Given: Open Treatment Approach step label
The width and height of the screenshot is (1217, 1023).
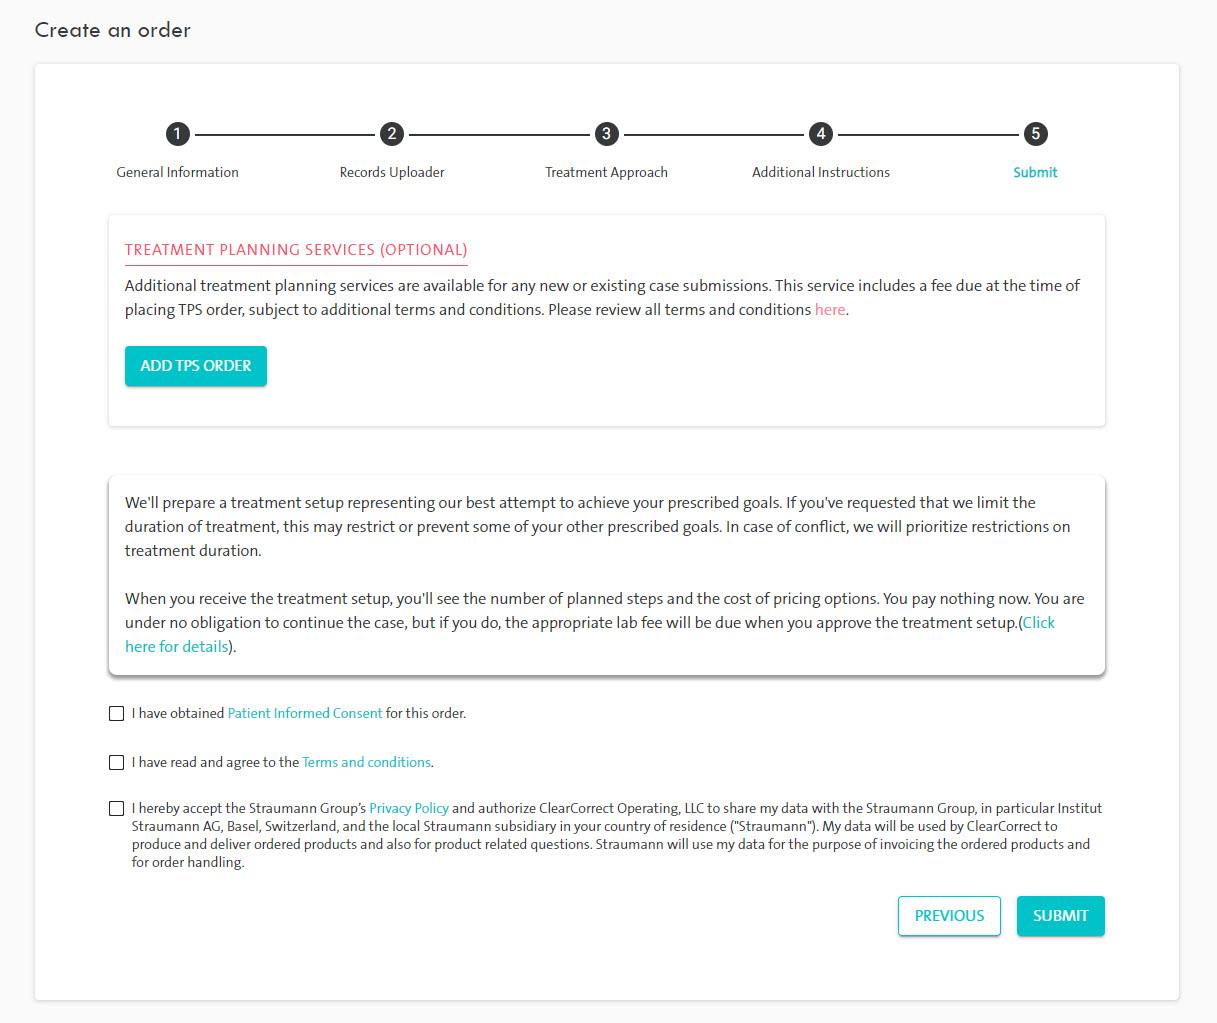Looking at the screenshot, I should click(x=606, y=172).
